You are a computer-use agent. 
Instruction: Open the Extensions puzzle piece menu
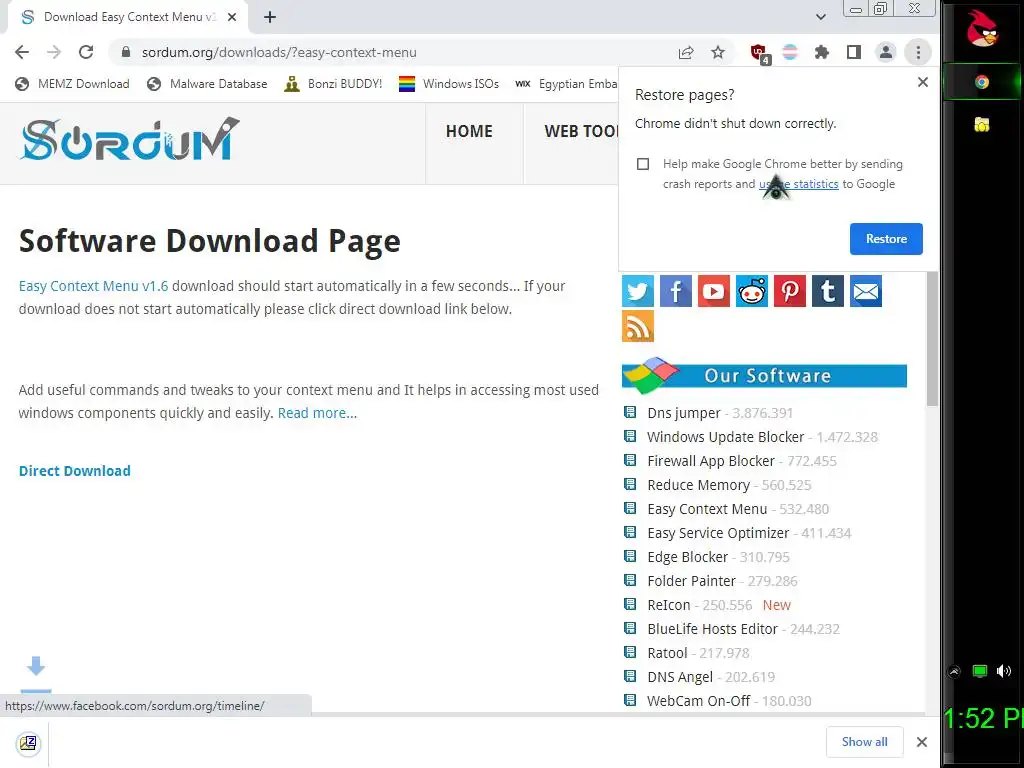click(822, 52)
